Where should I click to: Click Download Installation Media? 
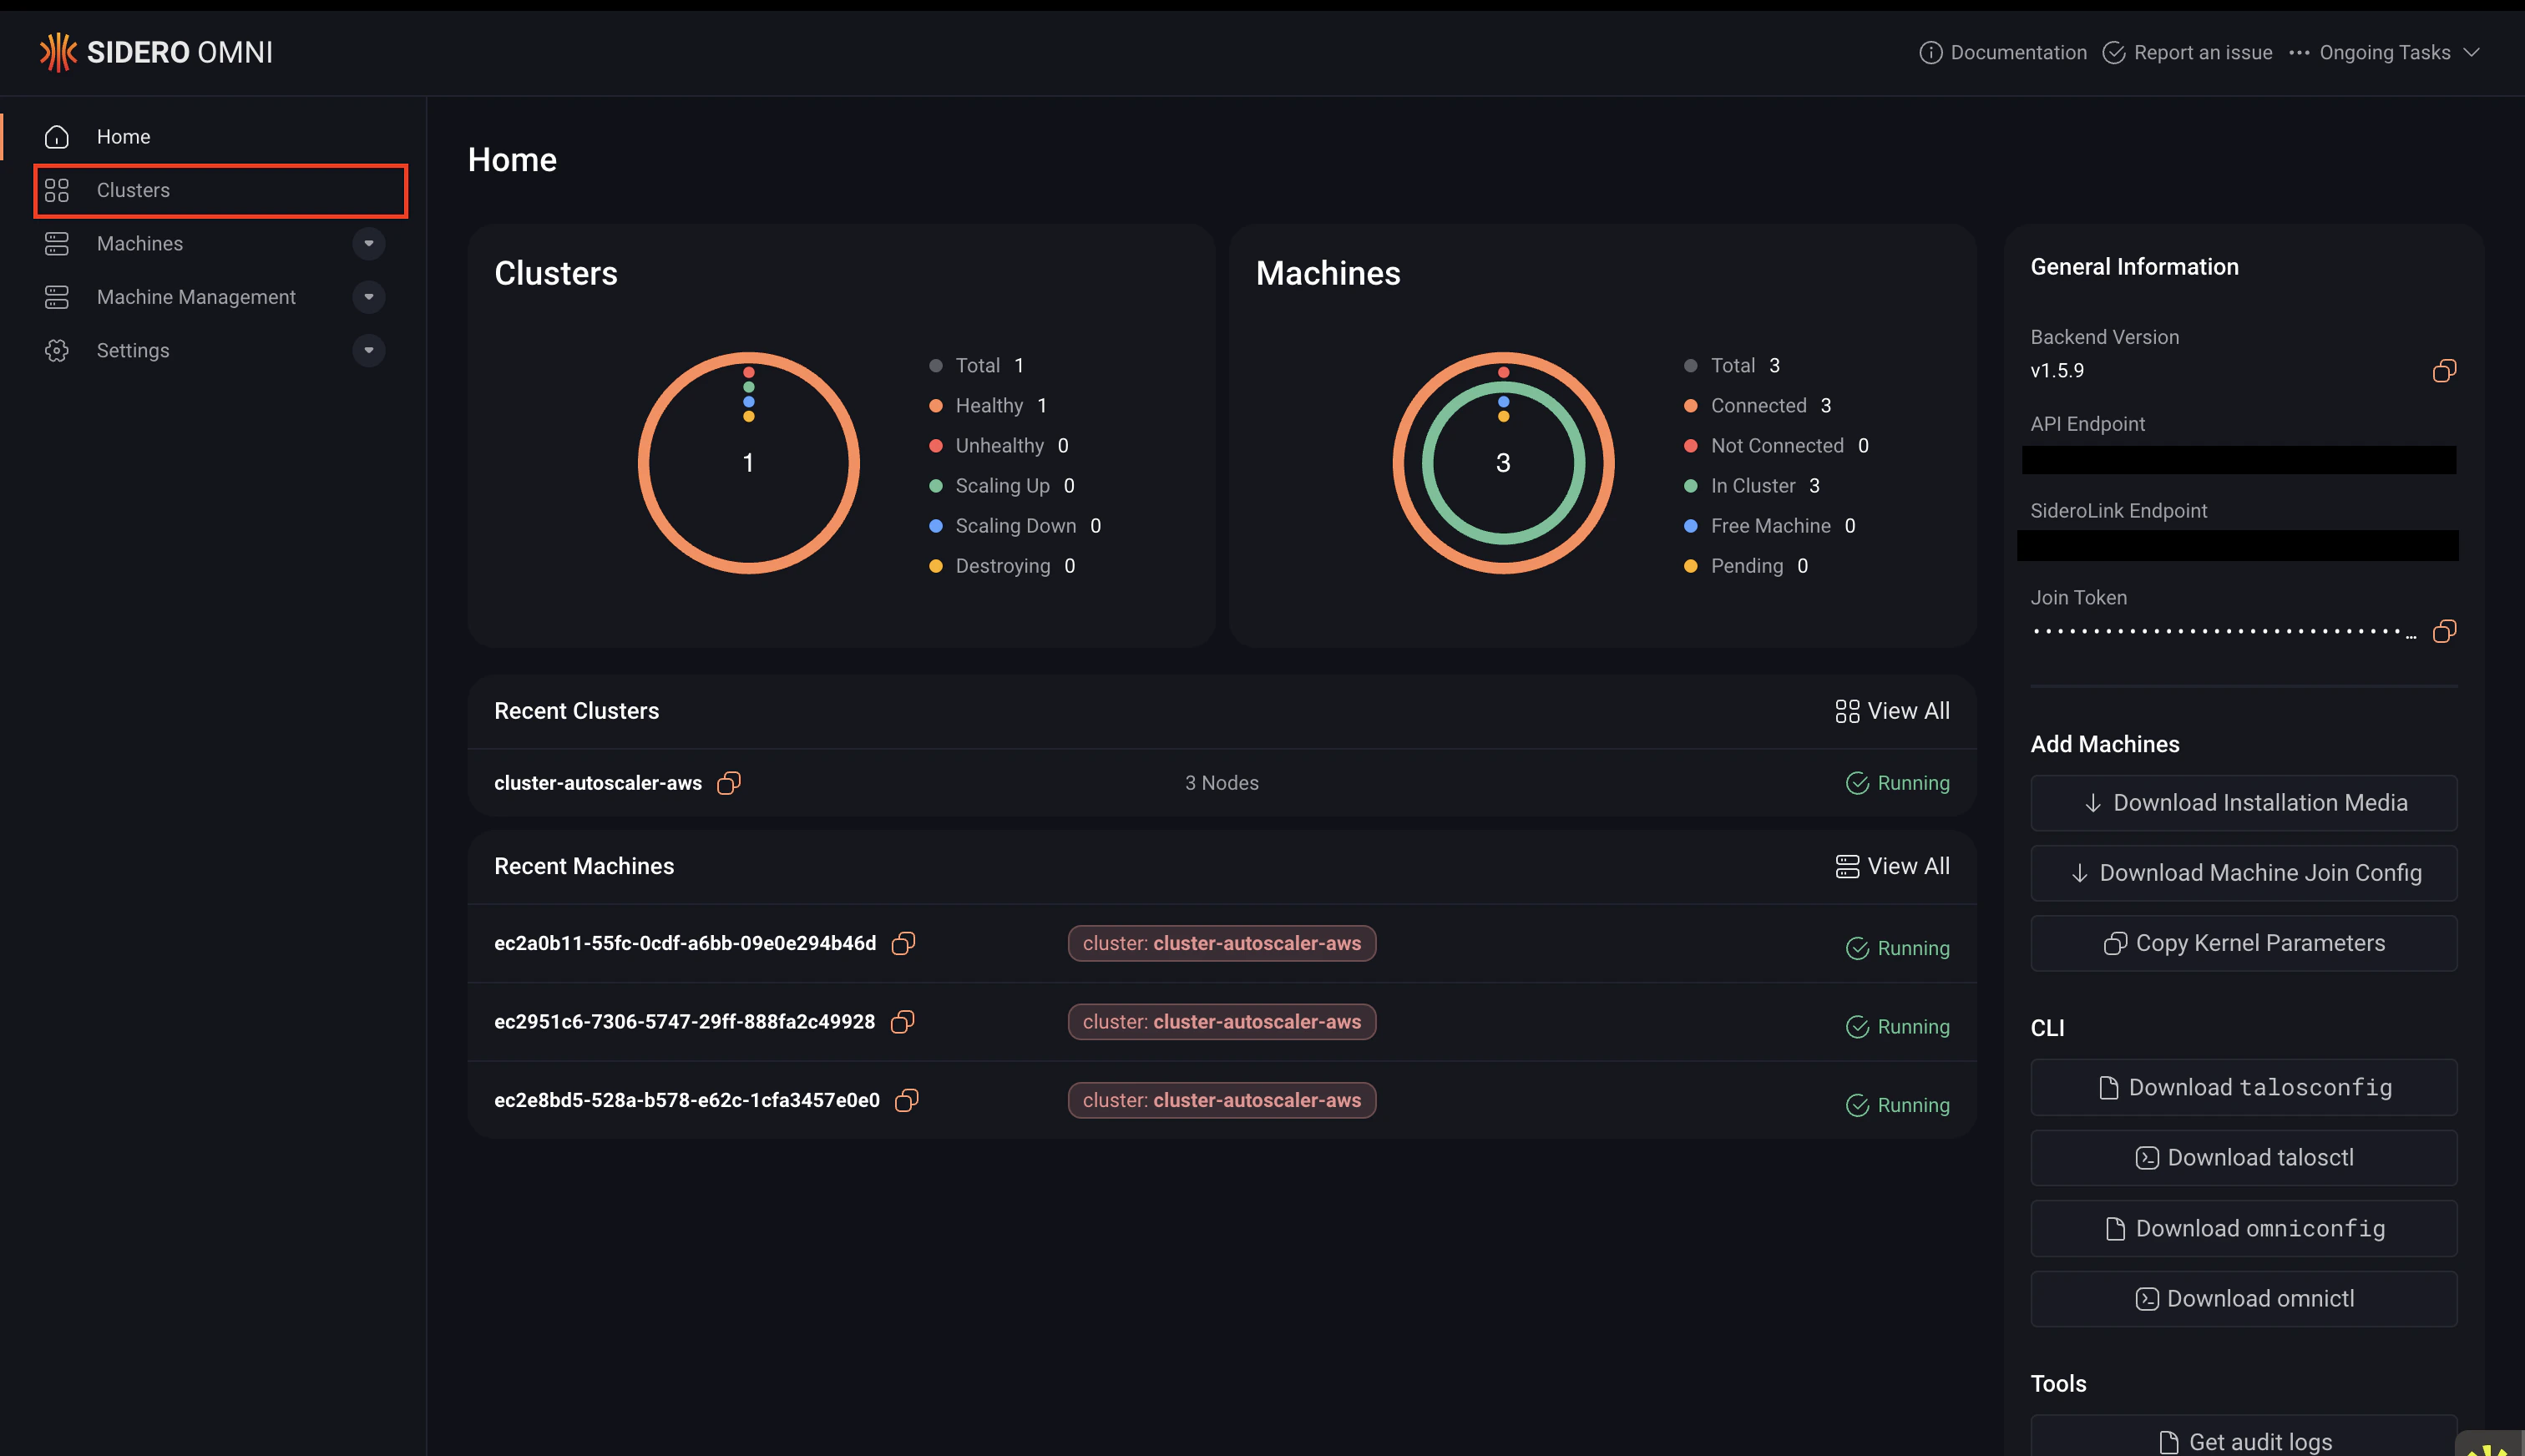click(x=2243, y=803)
